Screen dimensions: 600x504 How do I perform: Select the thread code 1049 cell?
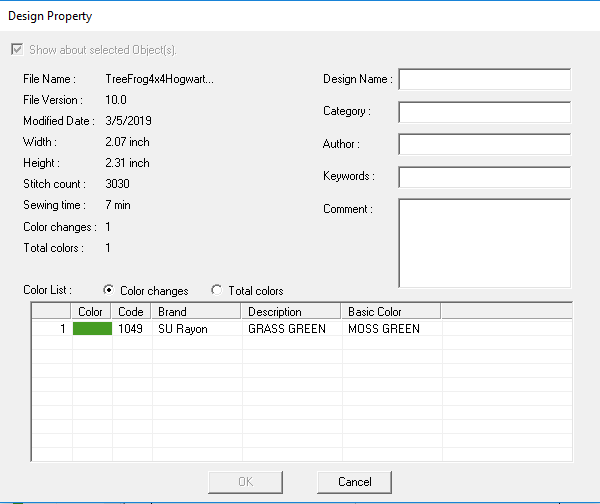point(131,329)
